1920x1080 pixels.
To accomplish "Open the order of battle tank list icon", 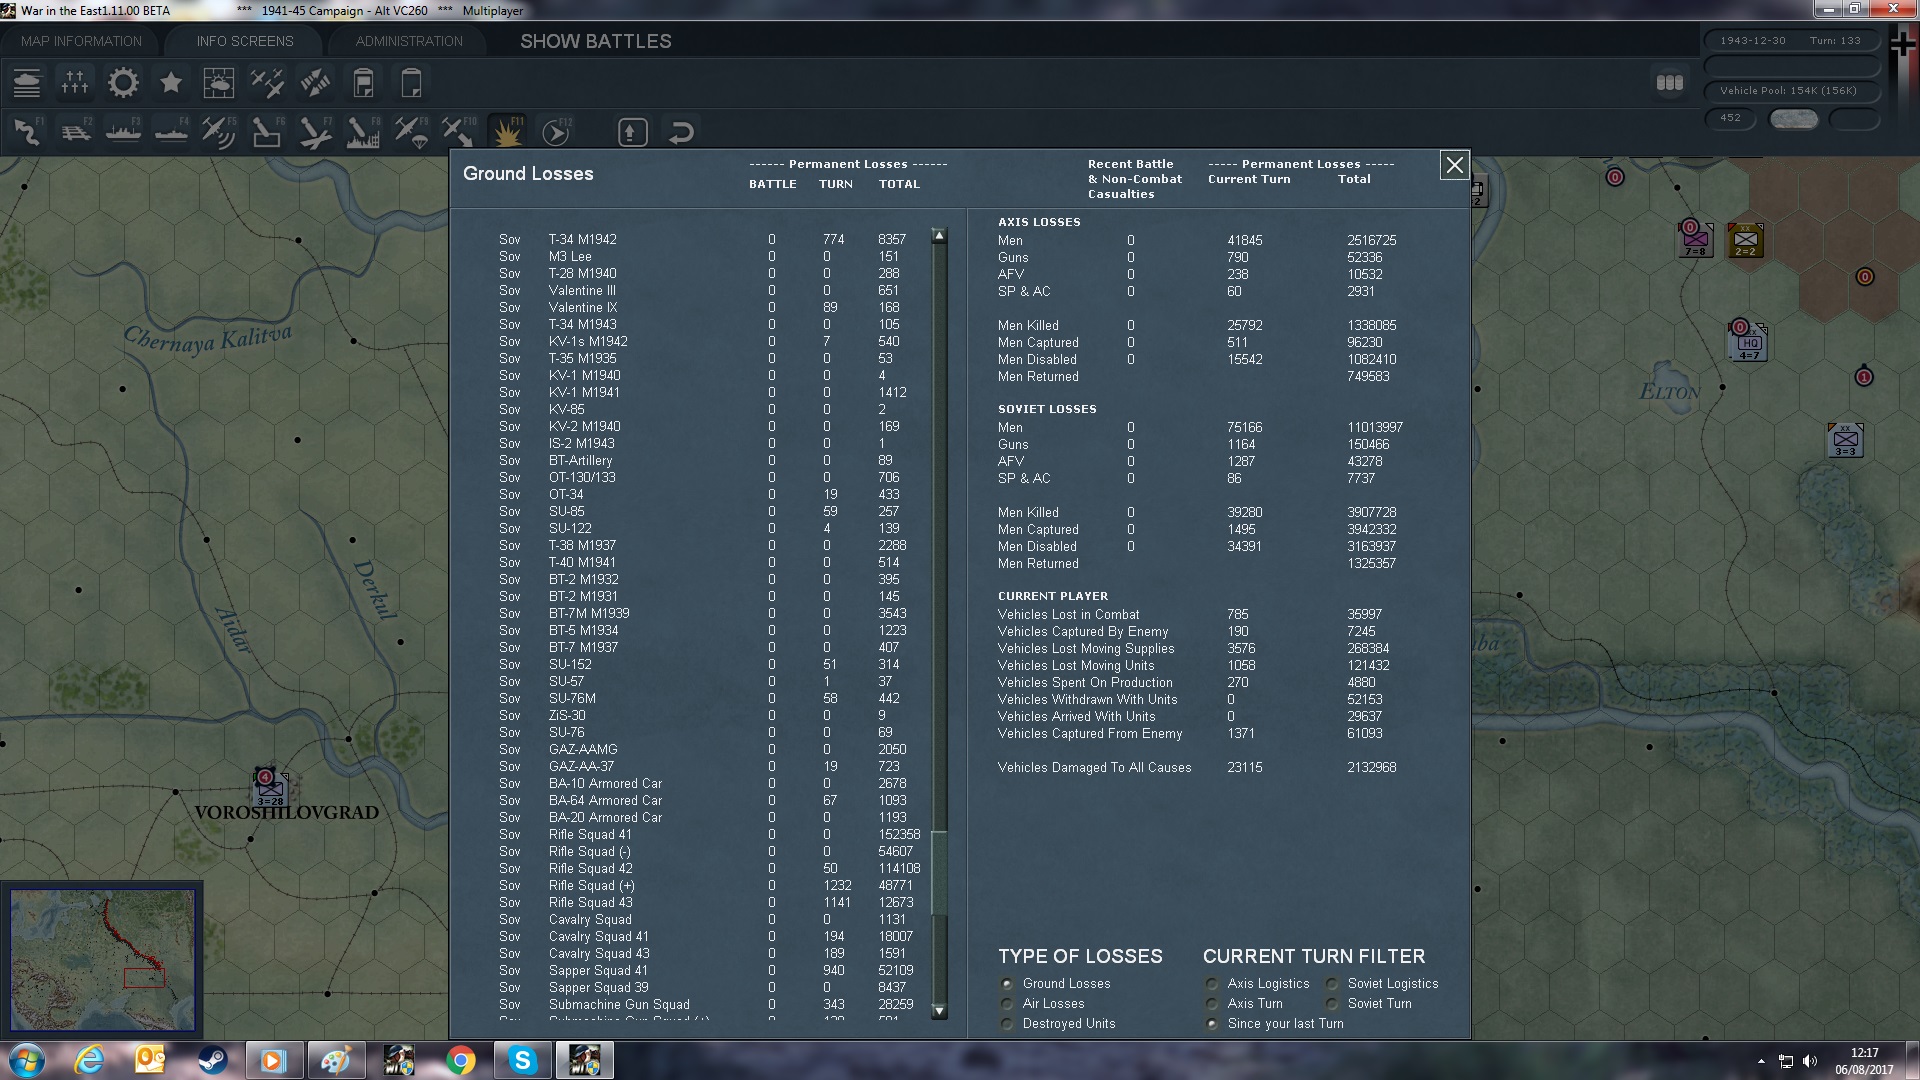I will (x=27, y=83).
